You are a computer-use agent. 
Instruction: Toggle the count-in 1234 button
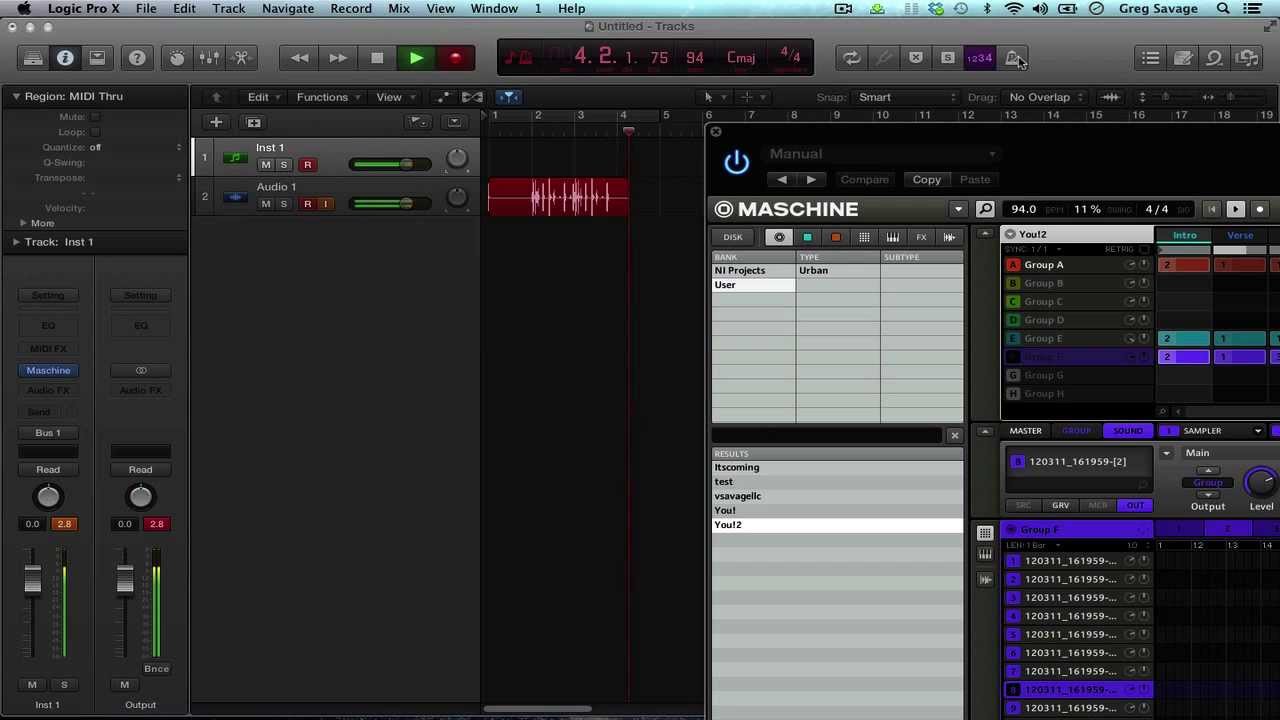pyautogui.click(x=979, y=58)
